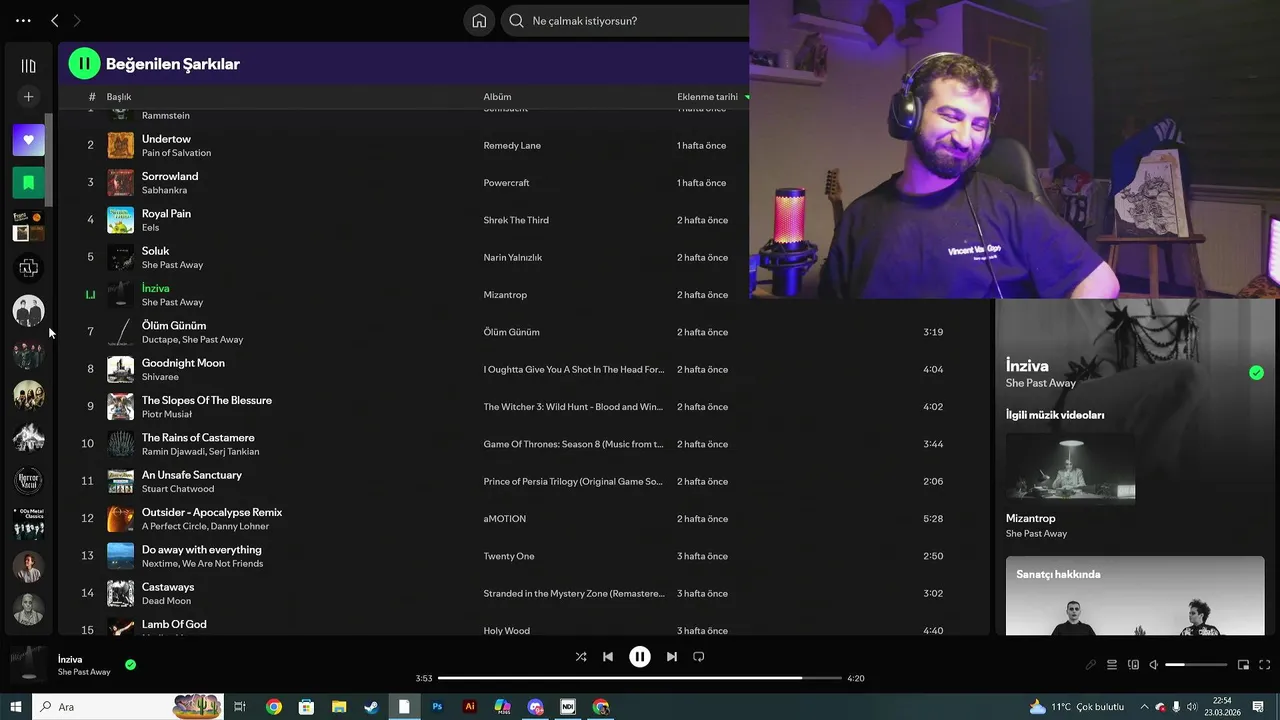Open the Home icon
The width and height of the screenshot is (1280, 720).
pos(479,20)
